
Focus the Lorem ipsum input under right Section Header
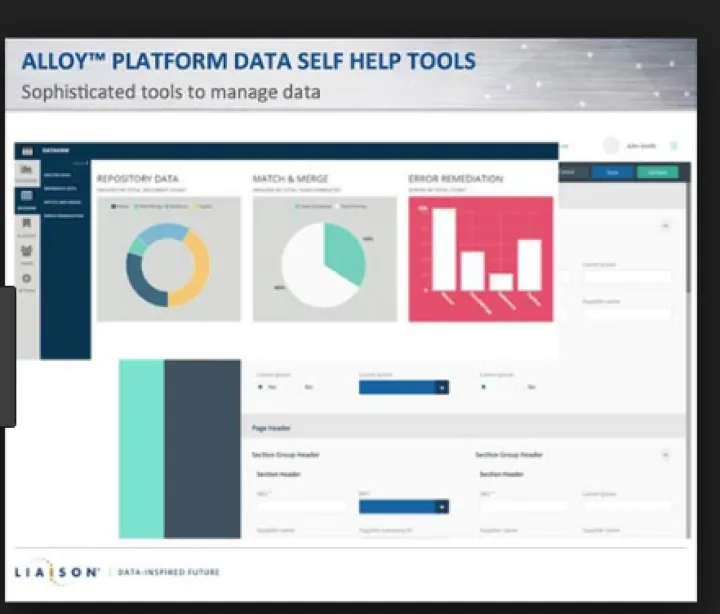pos(627,506)
